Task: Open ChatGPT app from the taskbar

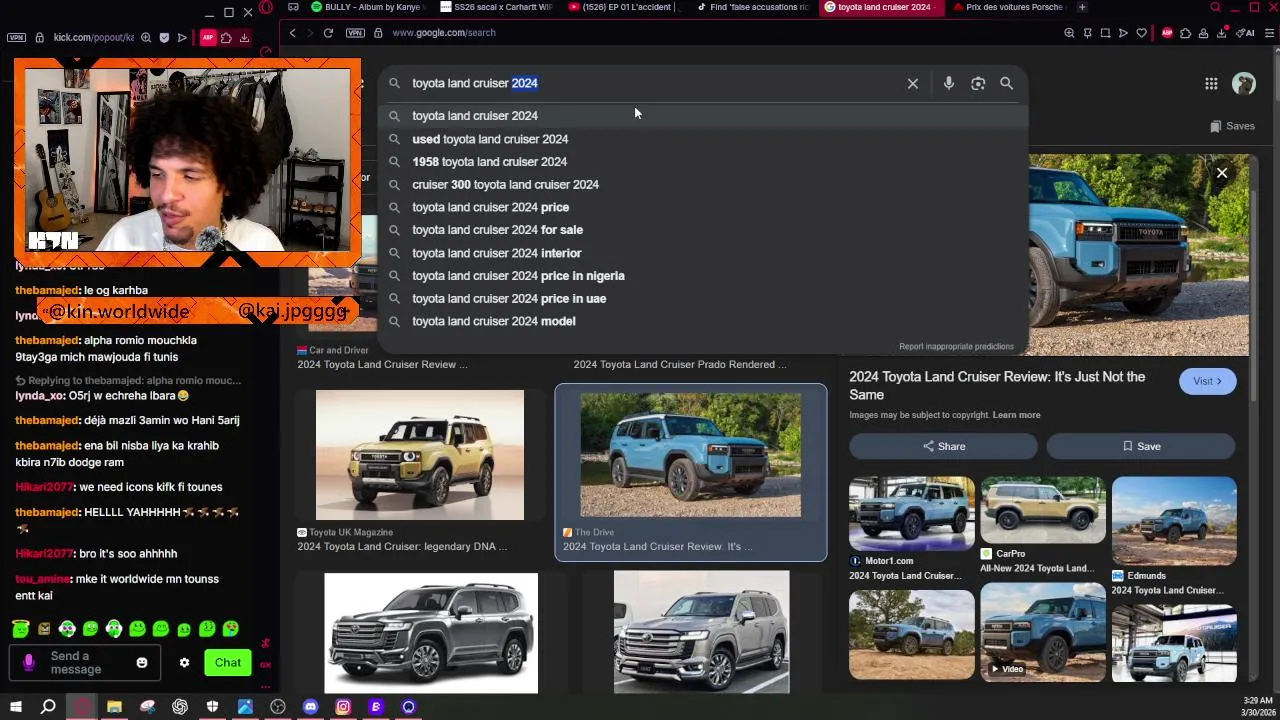Action: coord(180,707)
